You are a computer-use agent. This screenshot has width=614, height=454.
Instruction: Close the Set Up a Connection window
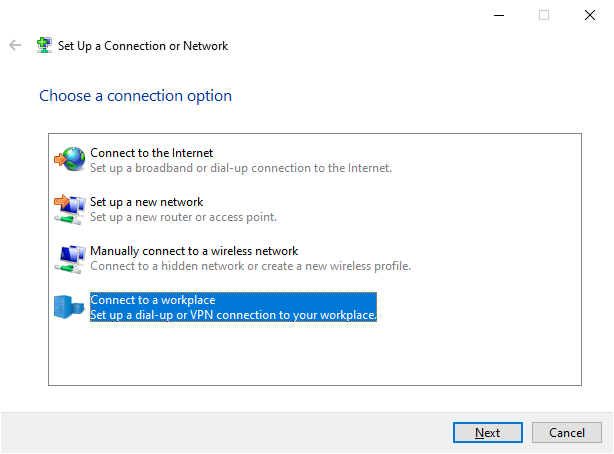[x=590, y=15]
